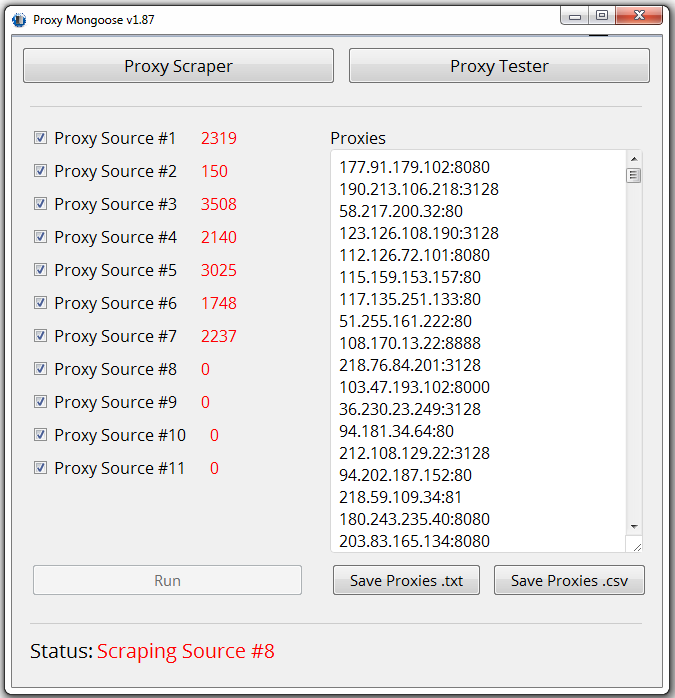Toggle Proxy Source #9 checkbox
This screenshot has height=698, width=675.
(41, 402)
